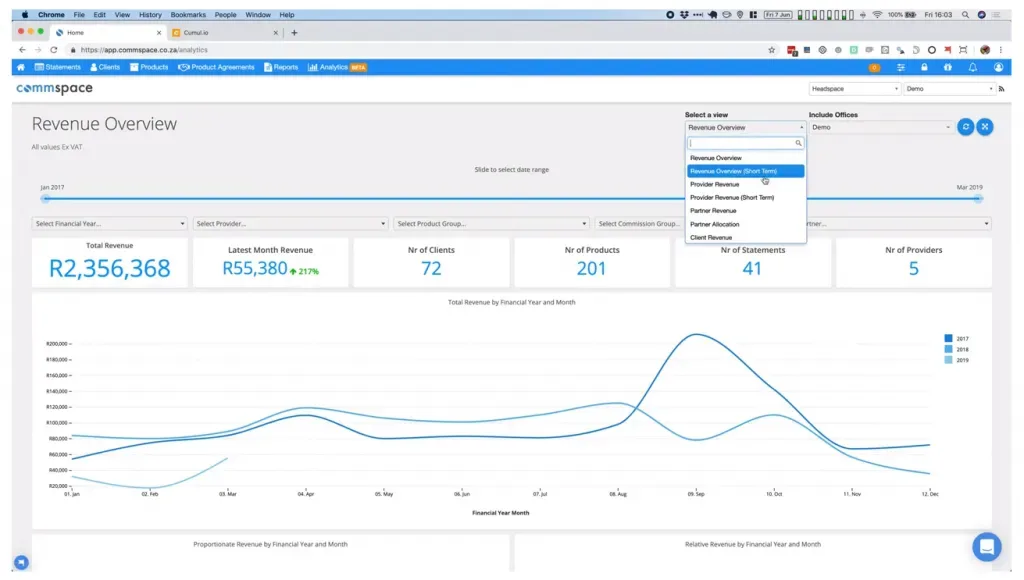
Task: Click the Mar 2019 slider end handle
Action: pos(978,199)
